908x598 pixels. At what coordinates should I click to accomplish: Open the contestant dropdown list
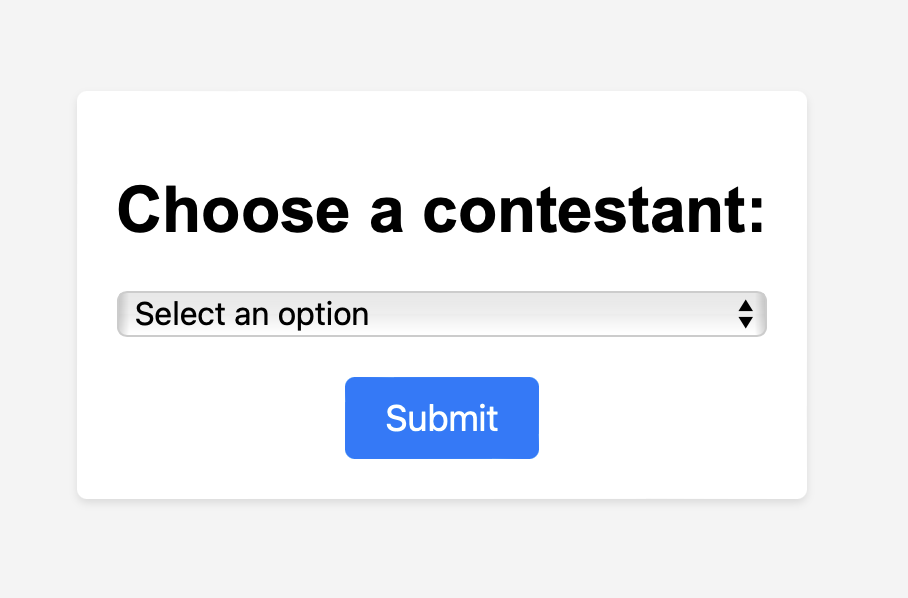click(442, 314)
